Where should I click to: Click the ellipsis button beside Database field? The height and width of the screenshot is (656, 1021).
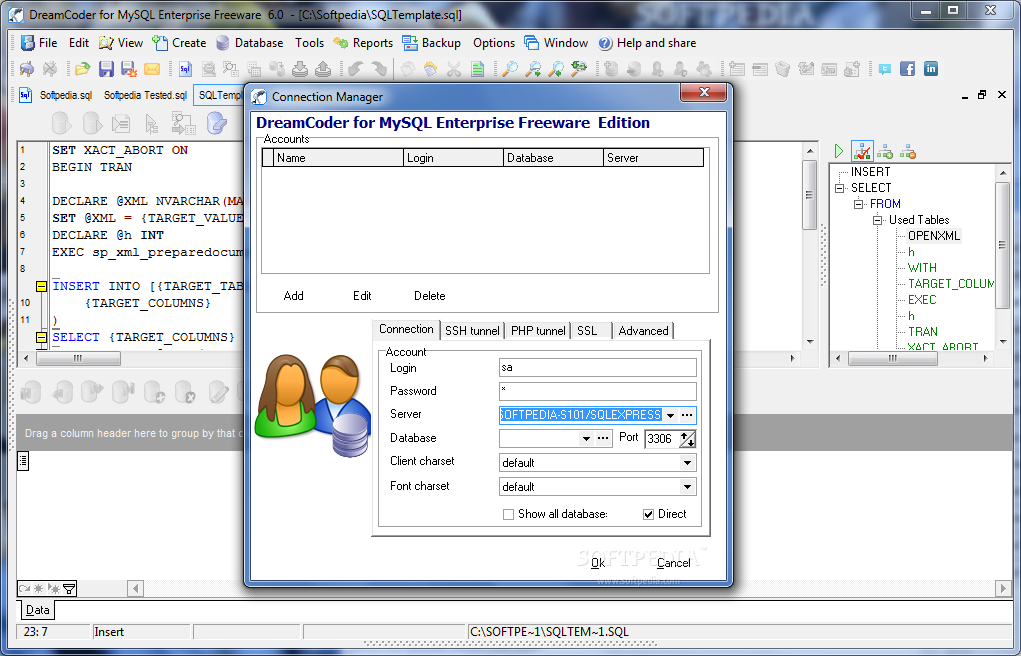point(603,438)
